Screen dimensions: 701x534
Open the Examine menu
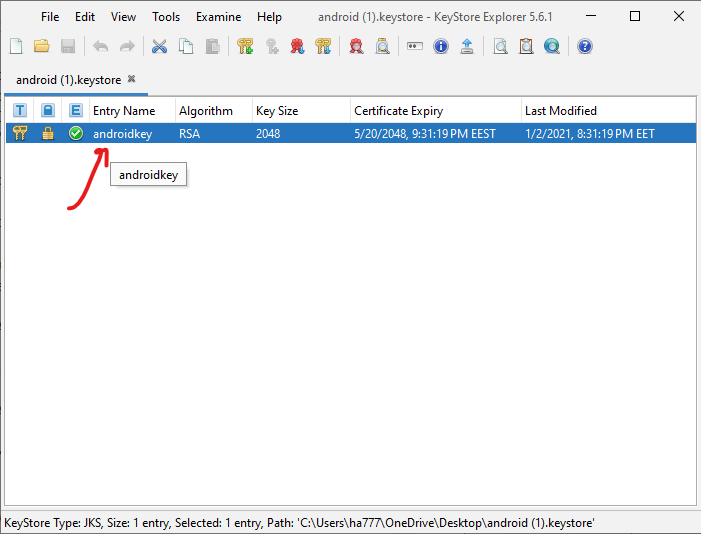(x=218, y=17)
